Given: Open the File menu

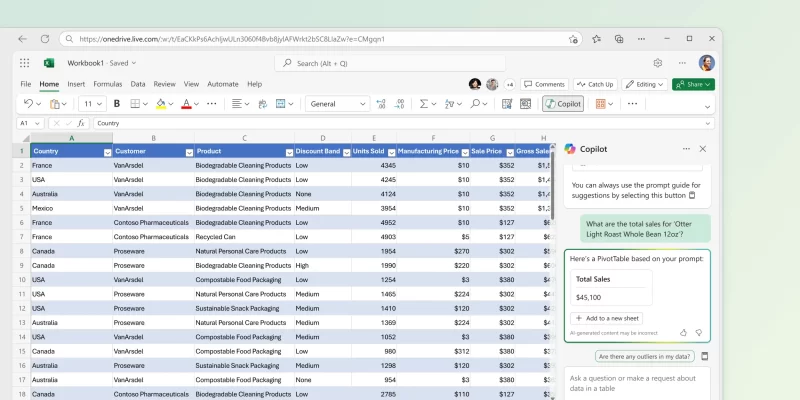Looking at the screenshot, I should [x=26, y=84].
